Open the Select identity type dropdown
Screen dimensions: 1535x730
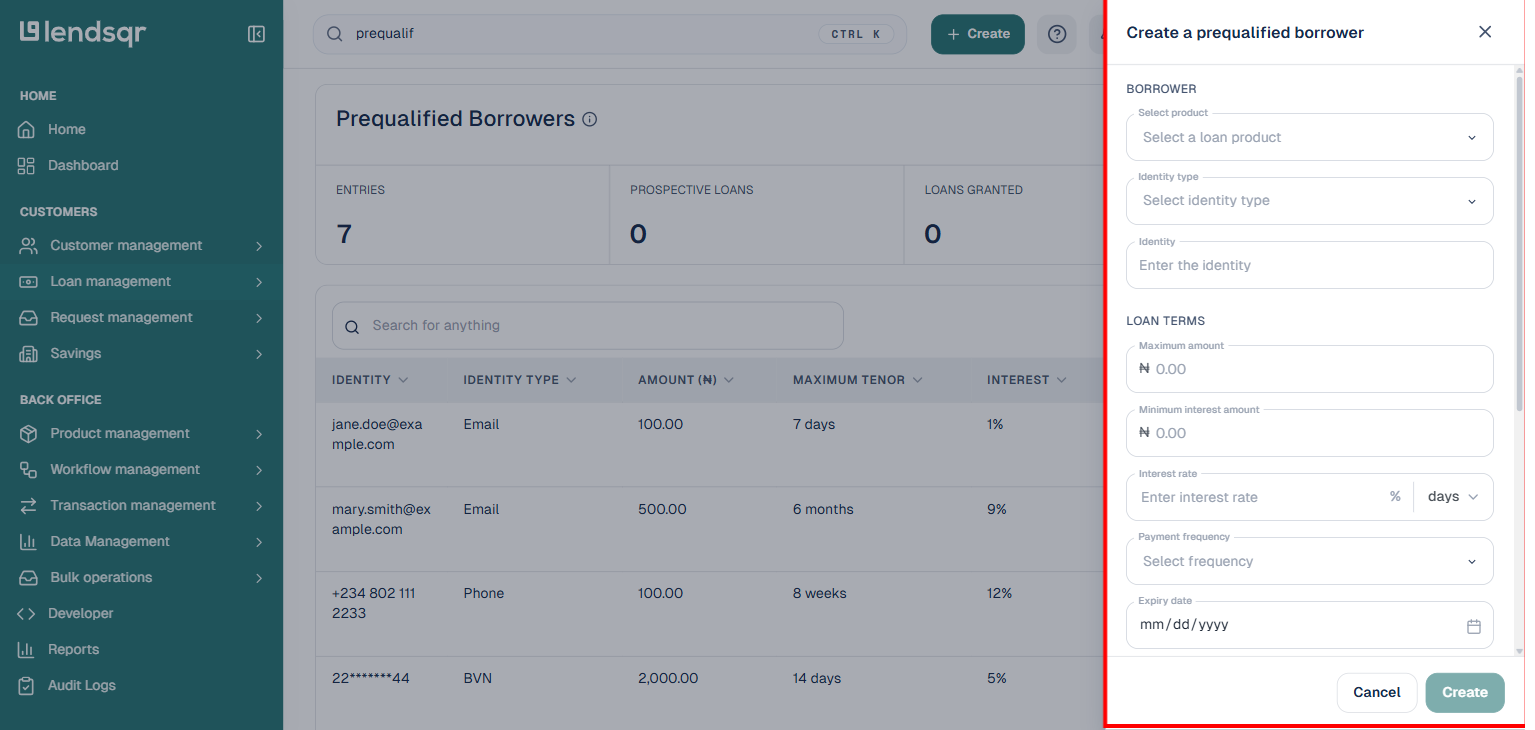click(1310, 201)
